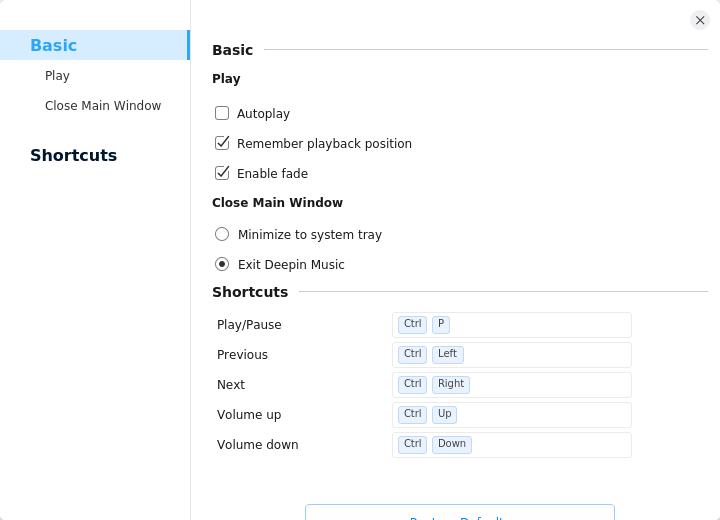Select Minimize to system tray option

click(x=222, y=234)
